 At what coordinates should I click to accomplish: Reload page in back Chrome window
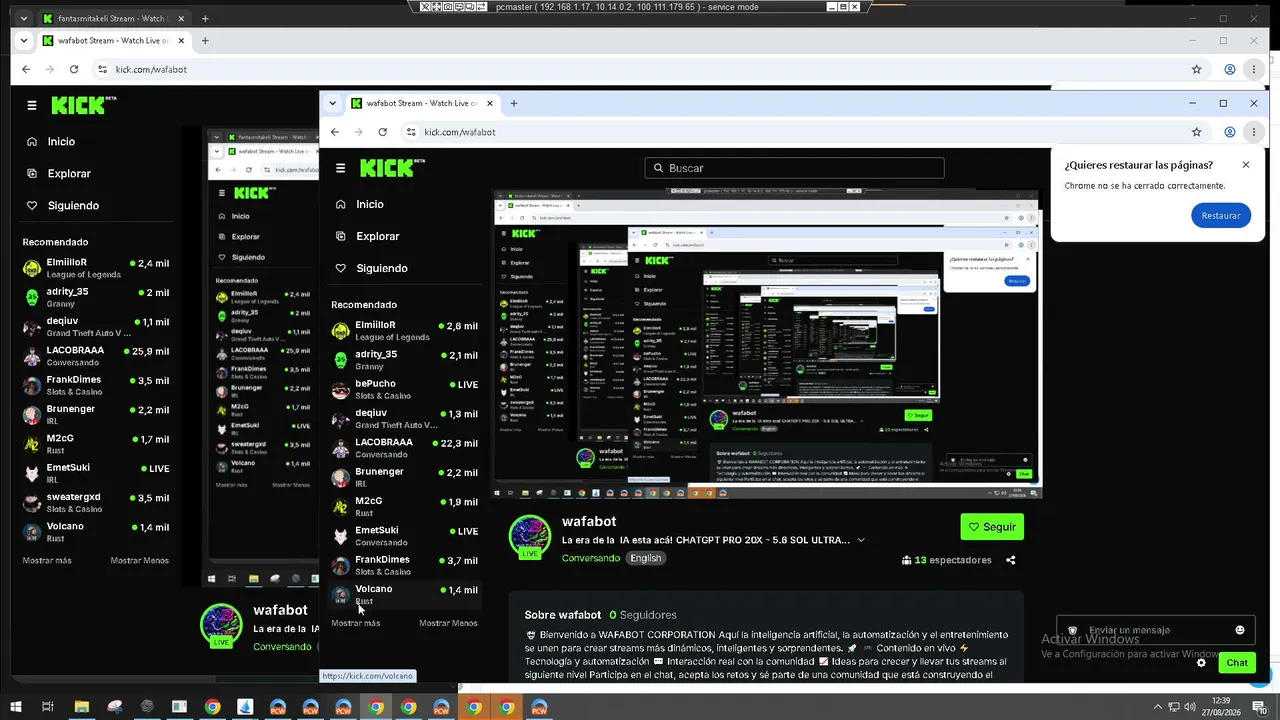tap(74, 70)
